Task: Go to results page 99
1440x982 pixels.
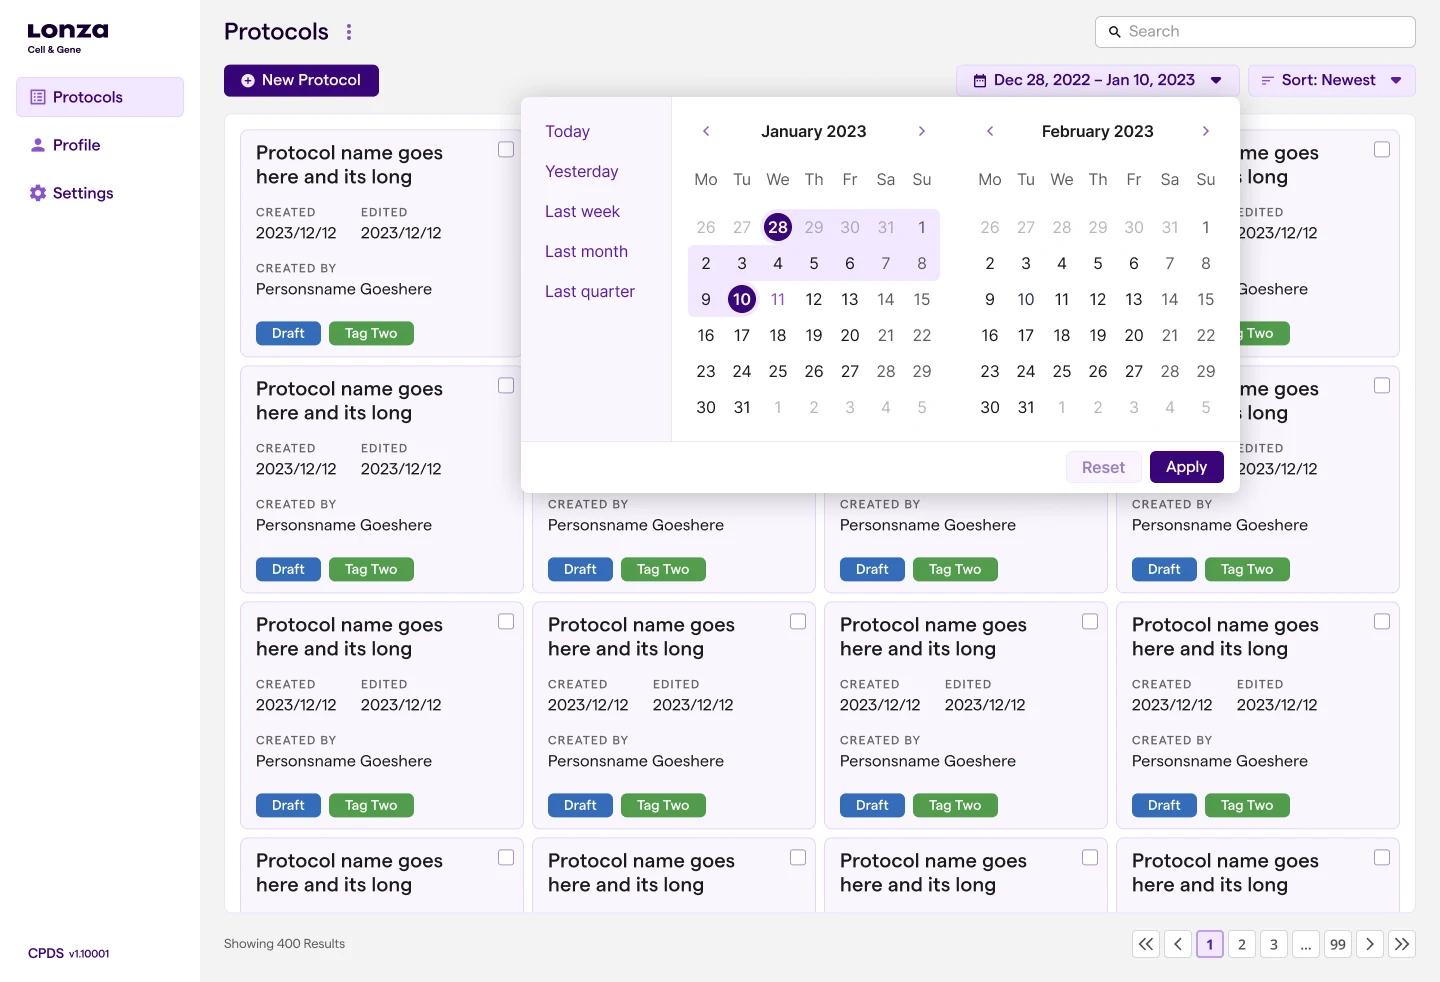Action: (x=1338, y=944)
